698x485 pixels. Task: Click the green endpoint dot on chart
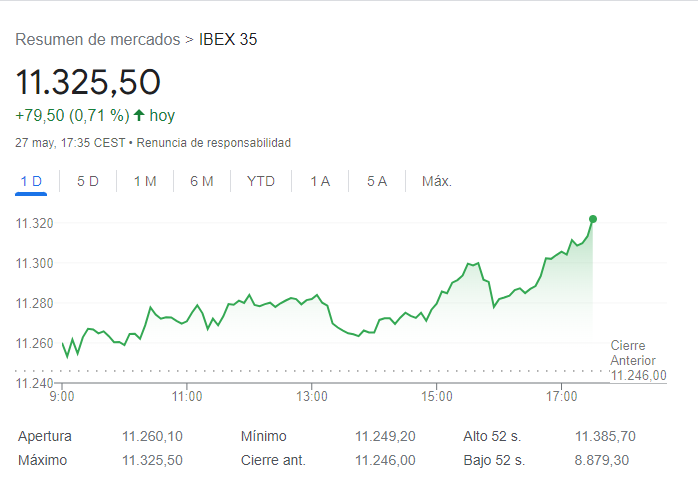coord(593,219)
